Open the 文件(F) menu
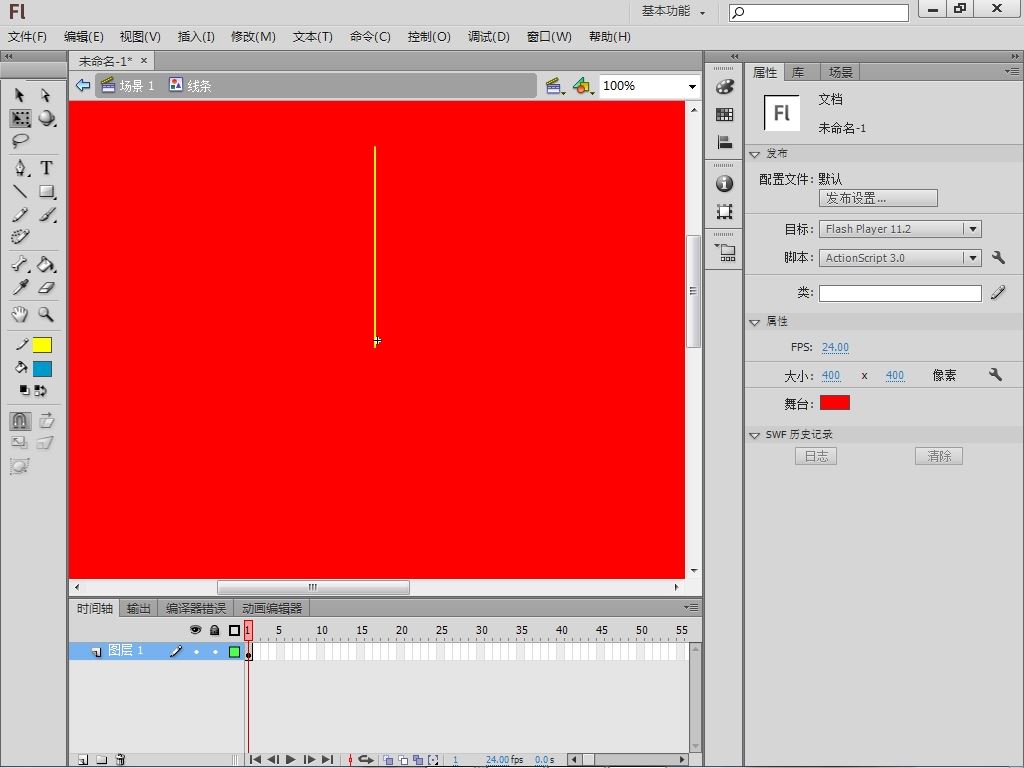Viewport: 1024px width, 768px height. [x=27, y=37]
